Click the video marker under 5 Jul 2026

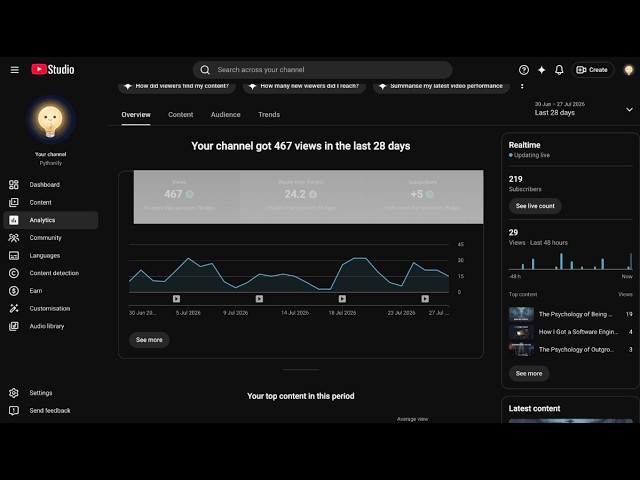coord(176,299)
